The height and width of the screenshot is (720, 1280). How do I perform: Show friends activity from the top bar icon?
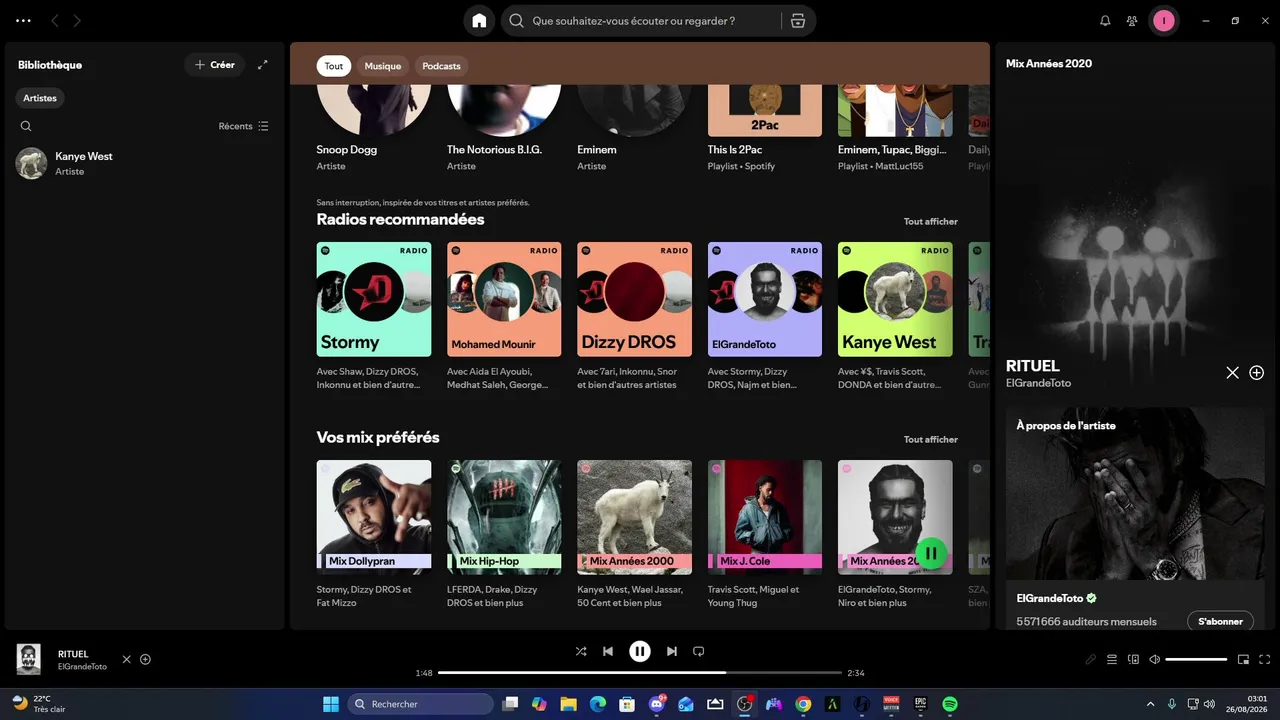coord(1132,21)
